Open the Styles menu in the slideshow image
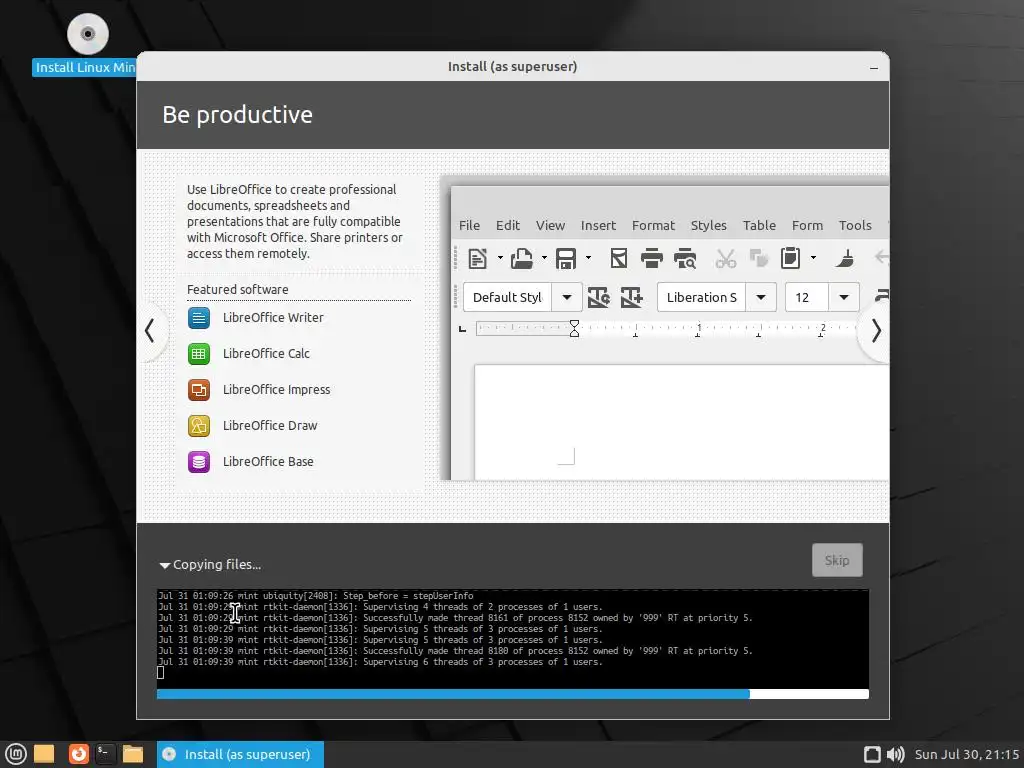The height and width of the screenshot is (768, 1024). 709,225
